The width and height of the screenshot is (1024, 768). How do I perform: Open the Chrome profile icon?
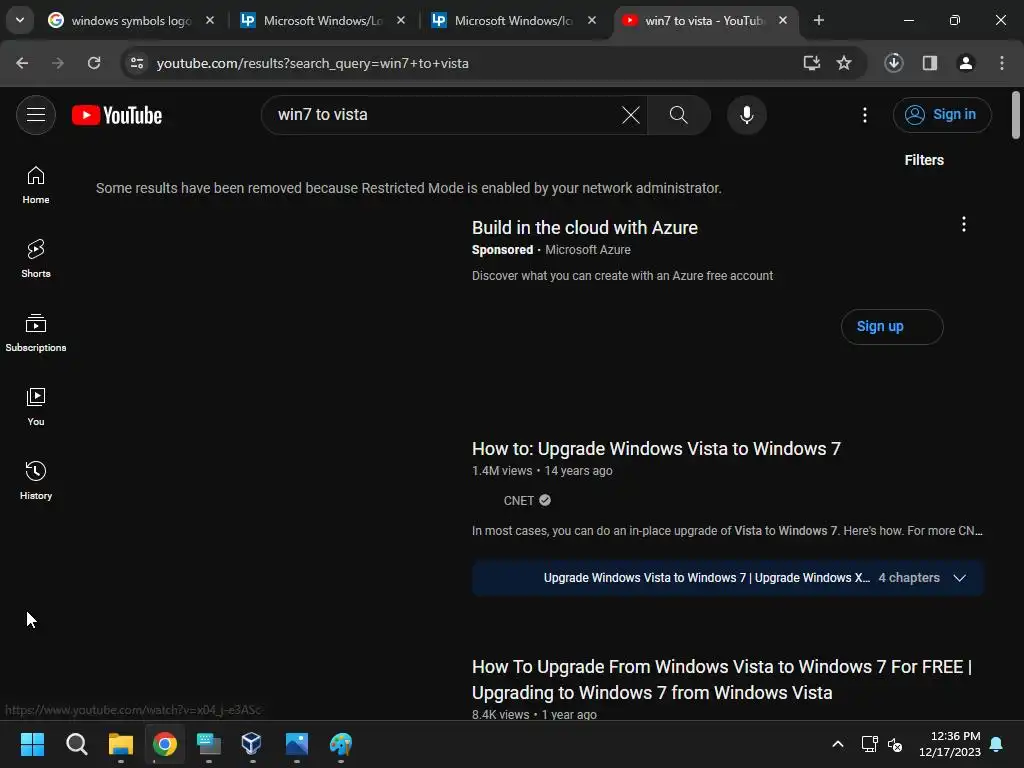(966, 63)
